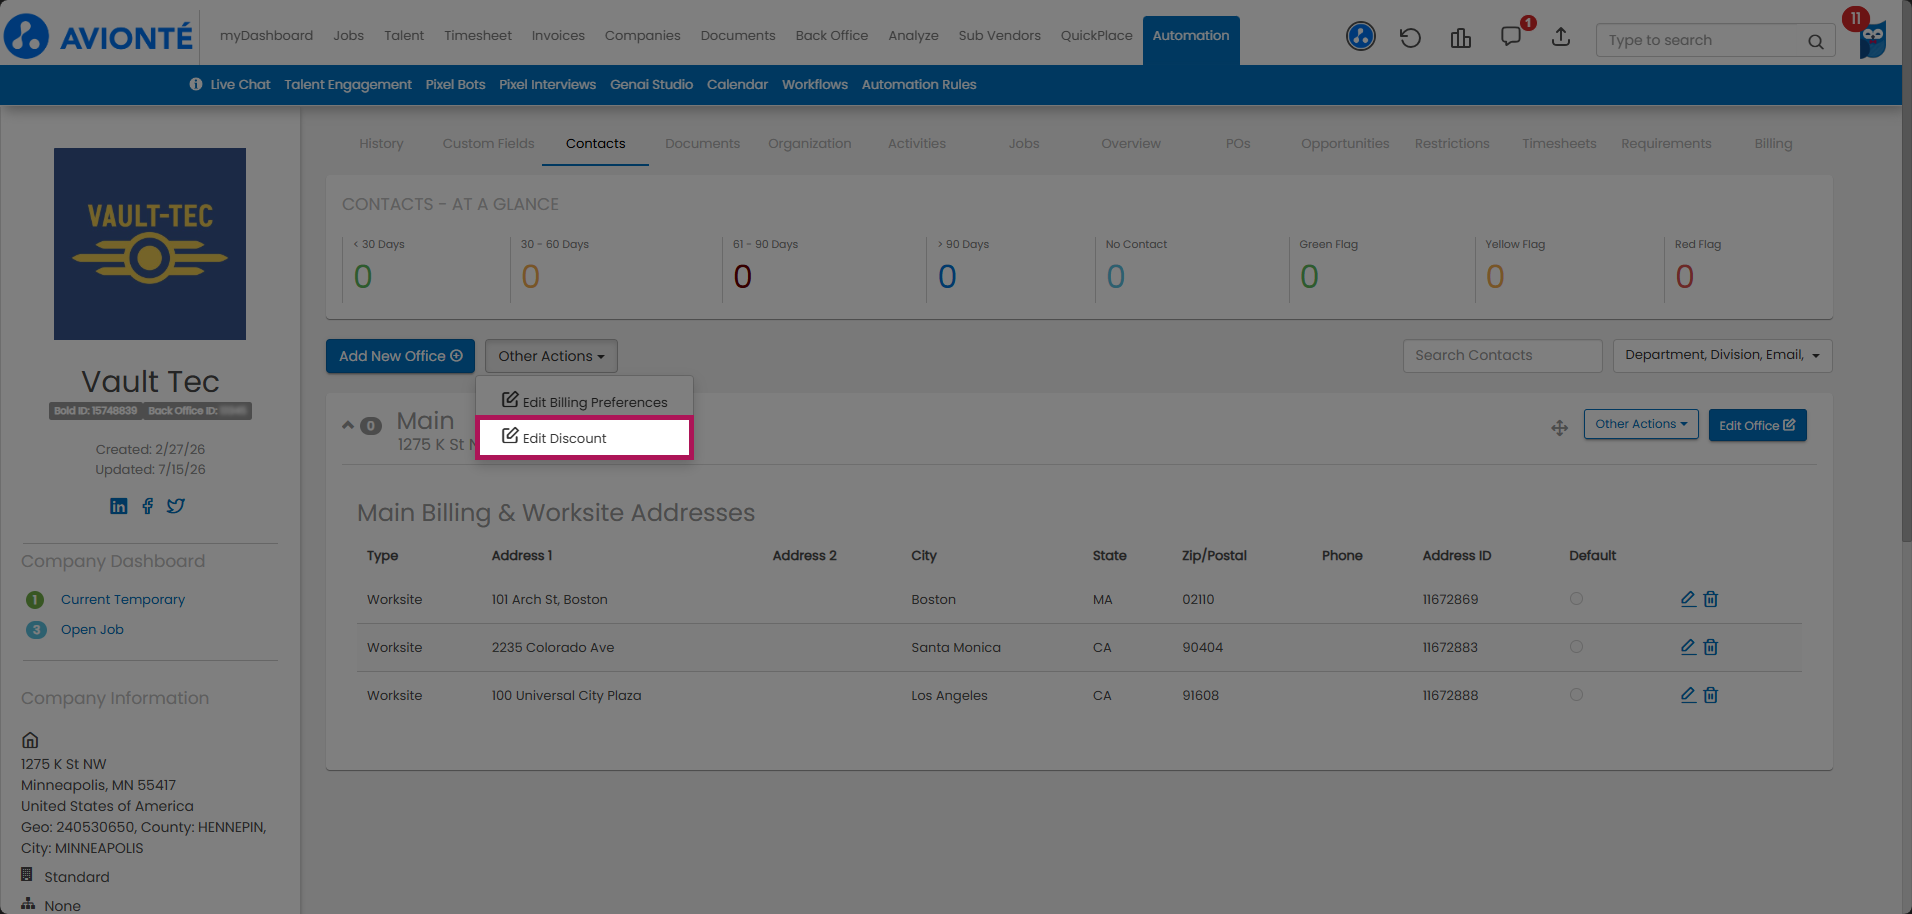The width and height of the screenshot is (1912, 914).
Task: Select Edit Discount from the menu
Action: click(584, 438)
